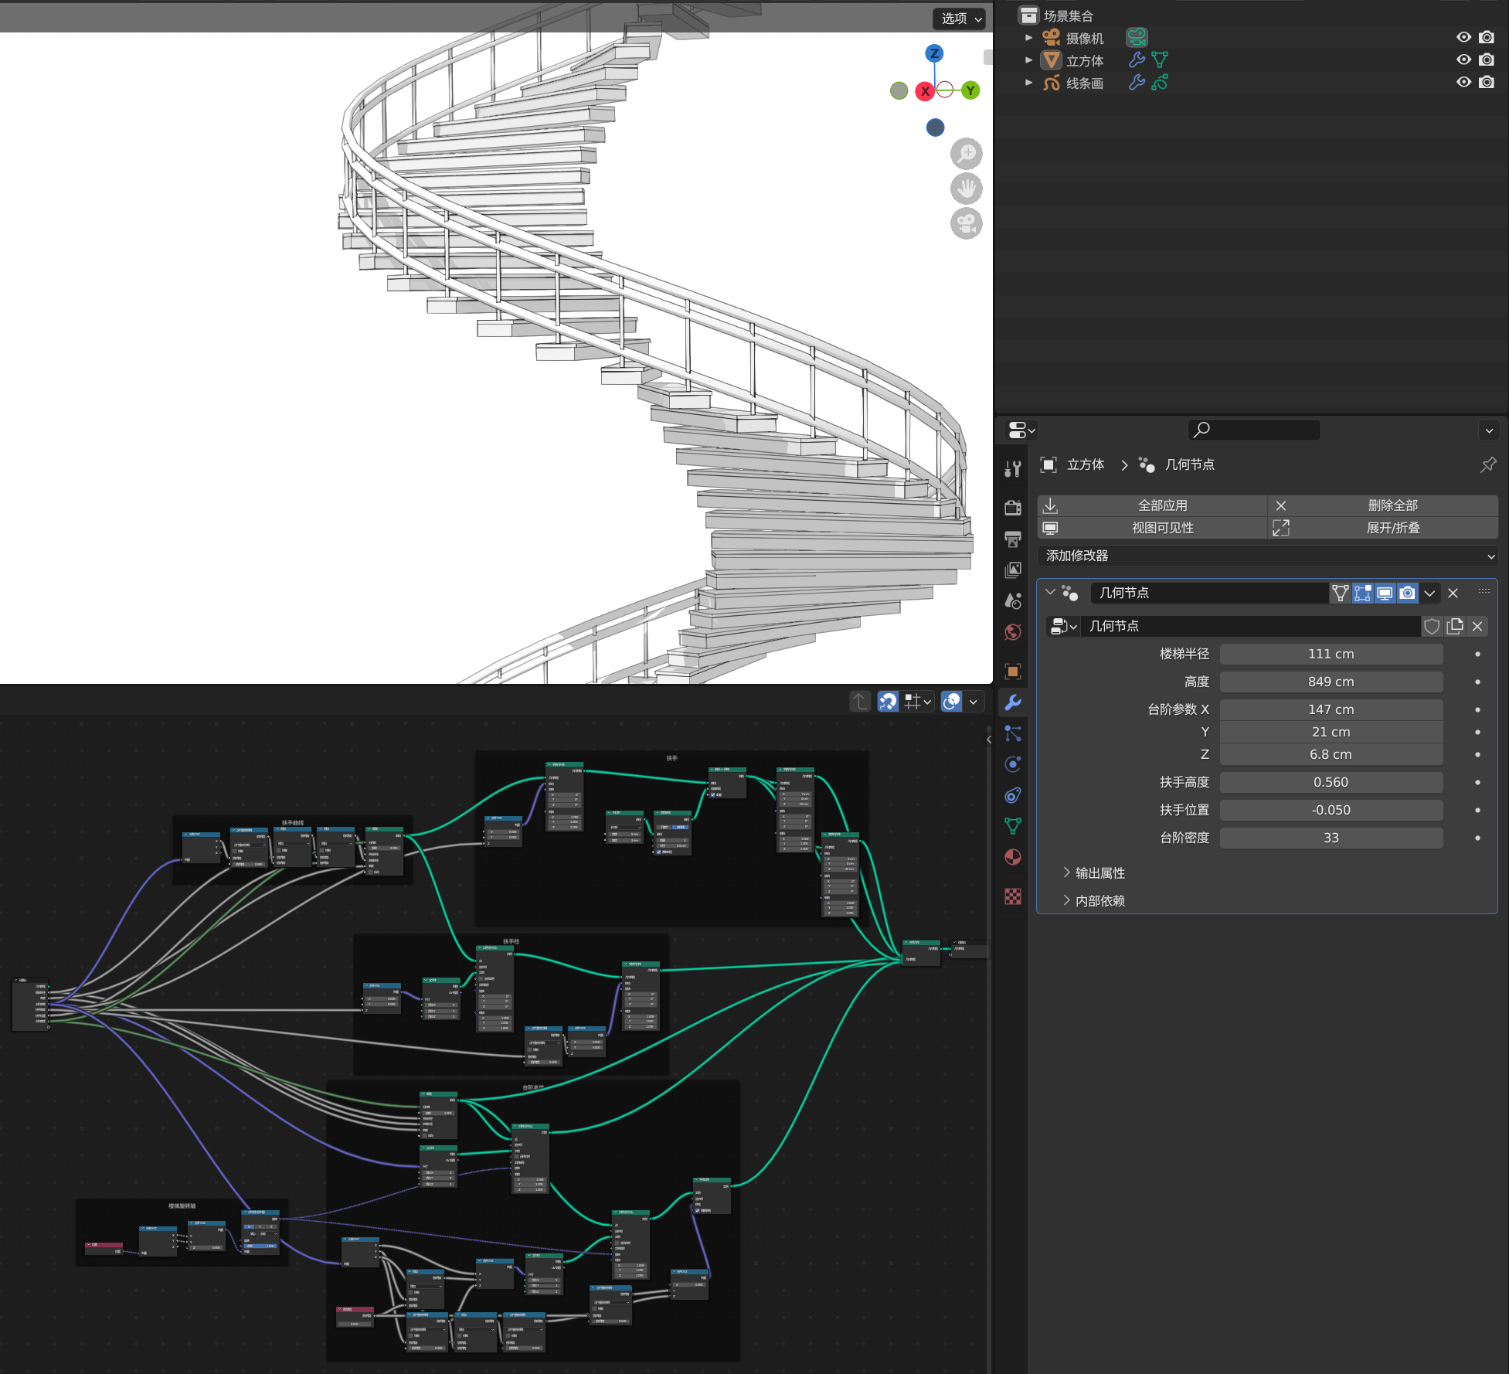The image size is (1509, 1374).
Task: Toggle modifier on-cage vertex display
Action: coord(1340,593)
